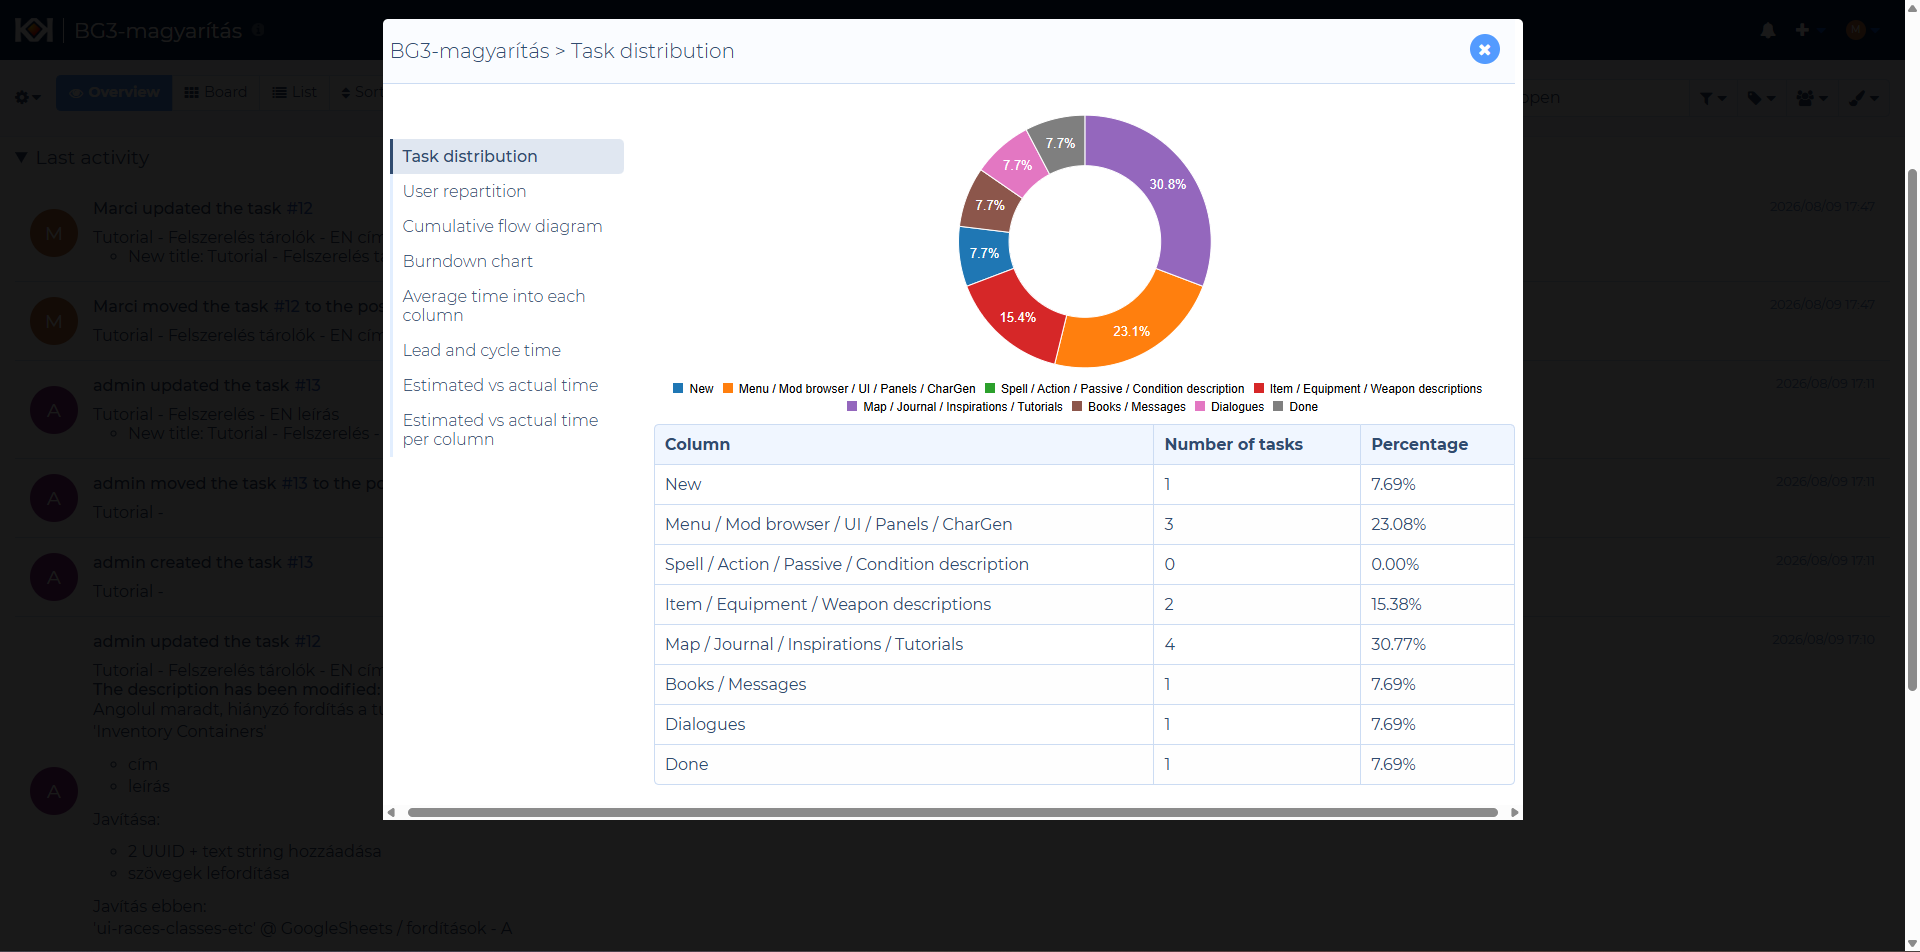Click the purple 30.8% donut segment

(1167, 185)
